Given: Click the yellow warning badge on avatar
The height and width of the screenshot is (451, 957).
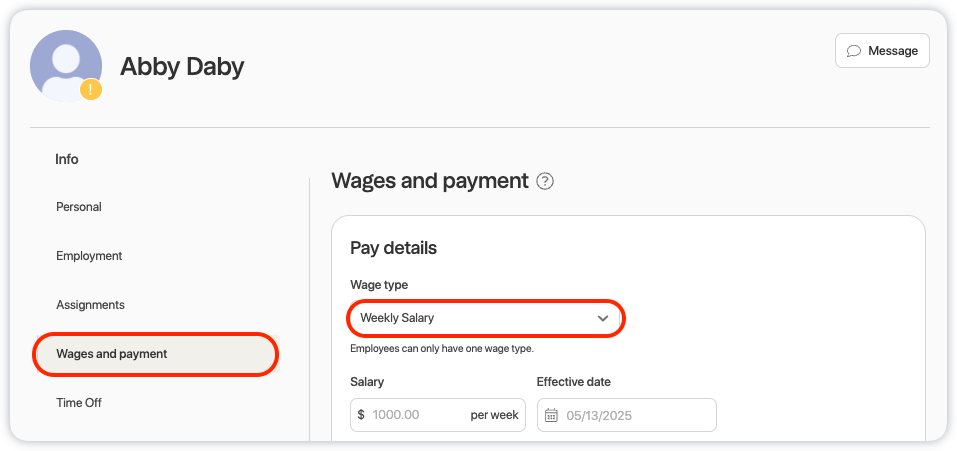Looking at the screenshot, I should tap(91, 90).
